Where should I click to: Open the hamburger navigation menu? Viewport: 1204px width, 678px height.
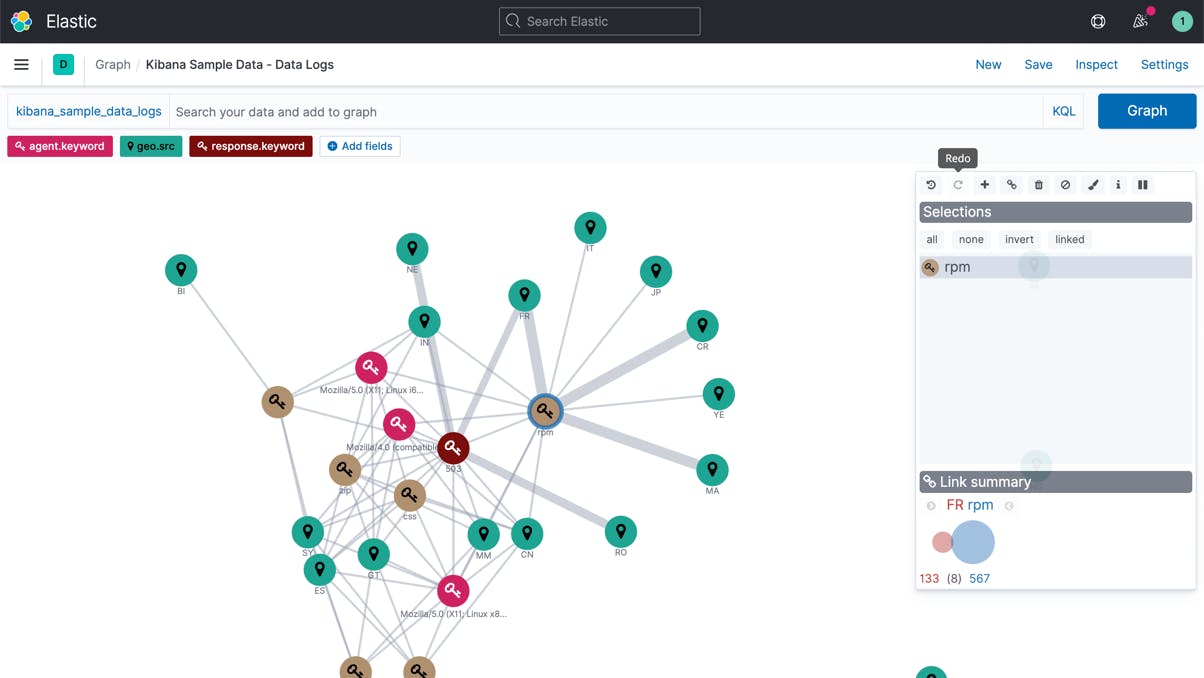coord(21,64)
